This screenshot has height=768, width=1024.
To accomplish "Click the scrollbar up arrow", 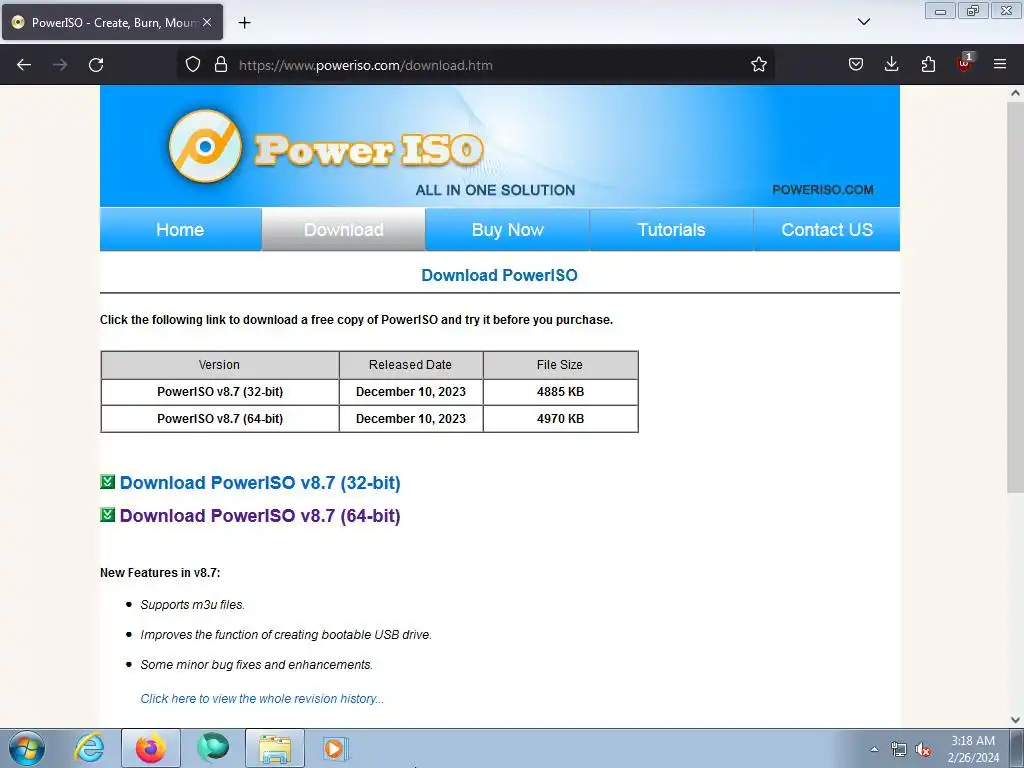I will (1015, 93).
